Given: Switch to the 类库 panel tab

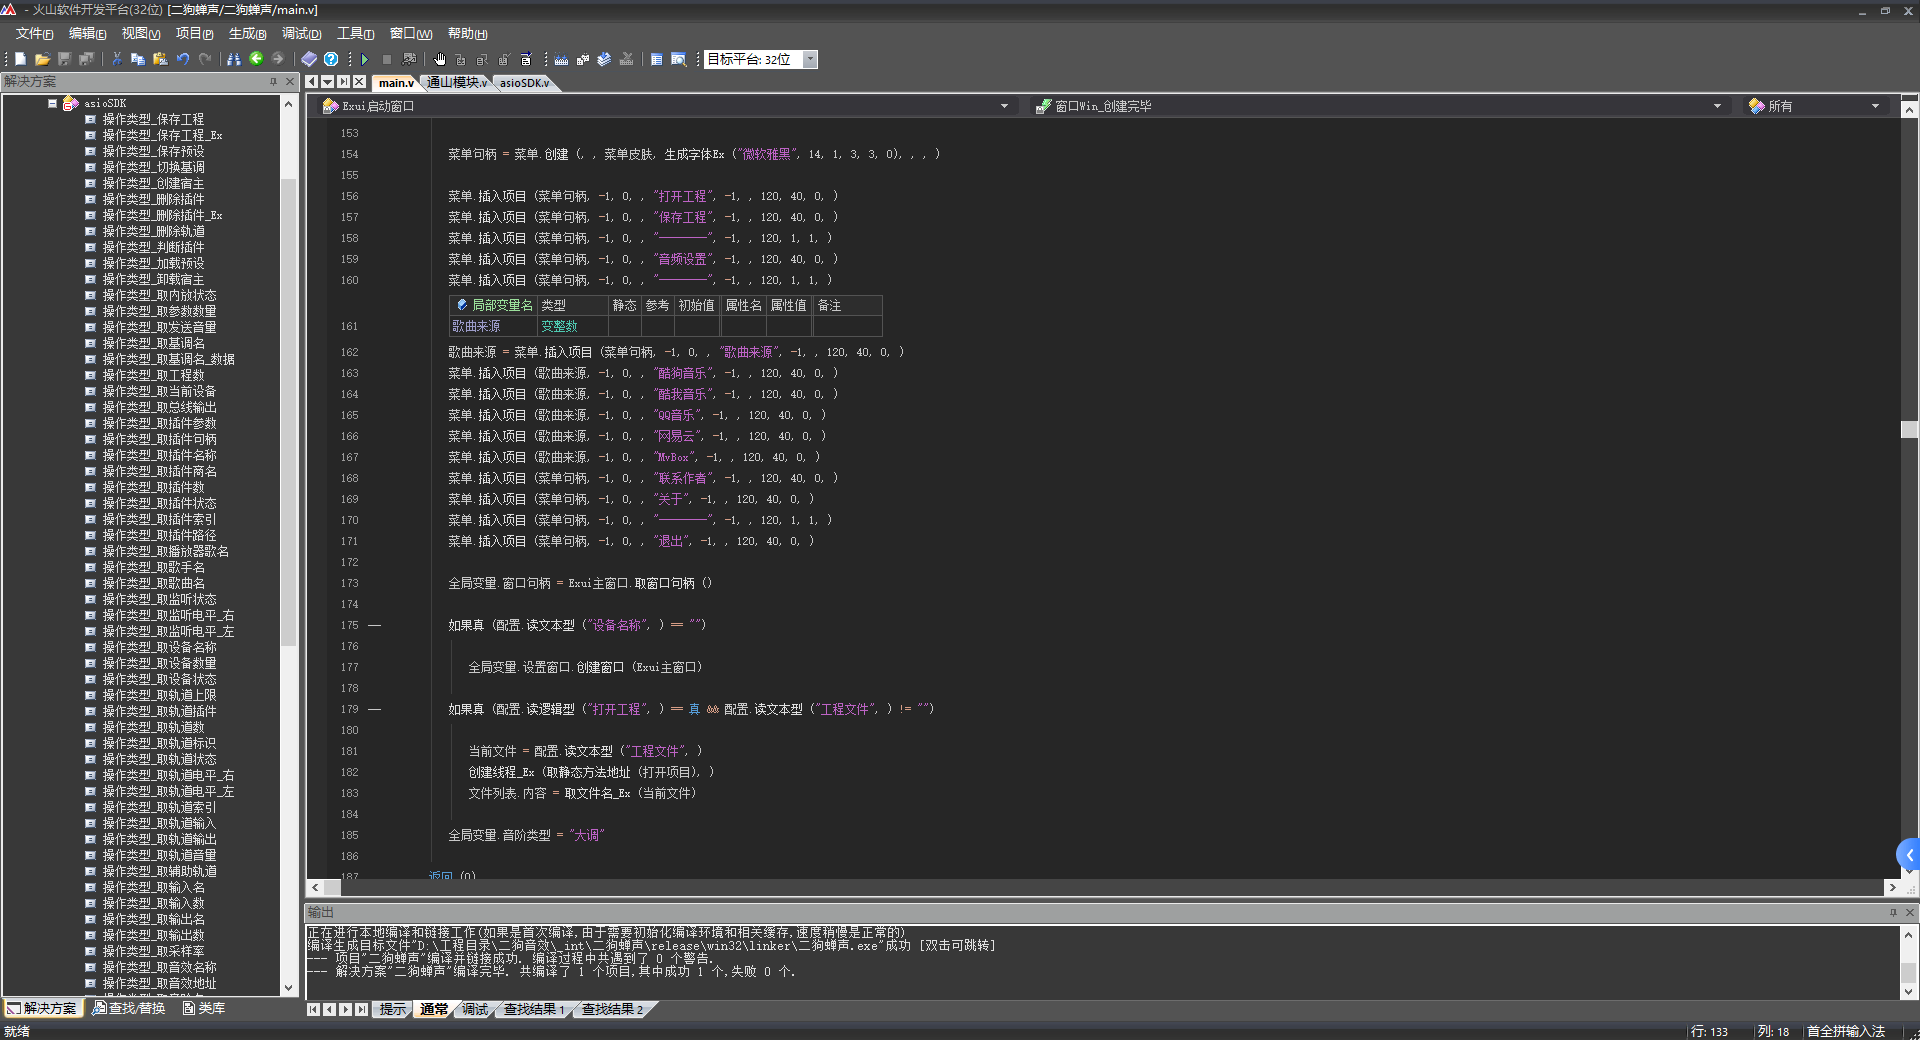Looking at the screenshot, I should [204, 1008].
